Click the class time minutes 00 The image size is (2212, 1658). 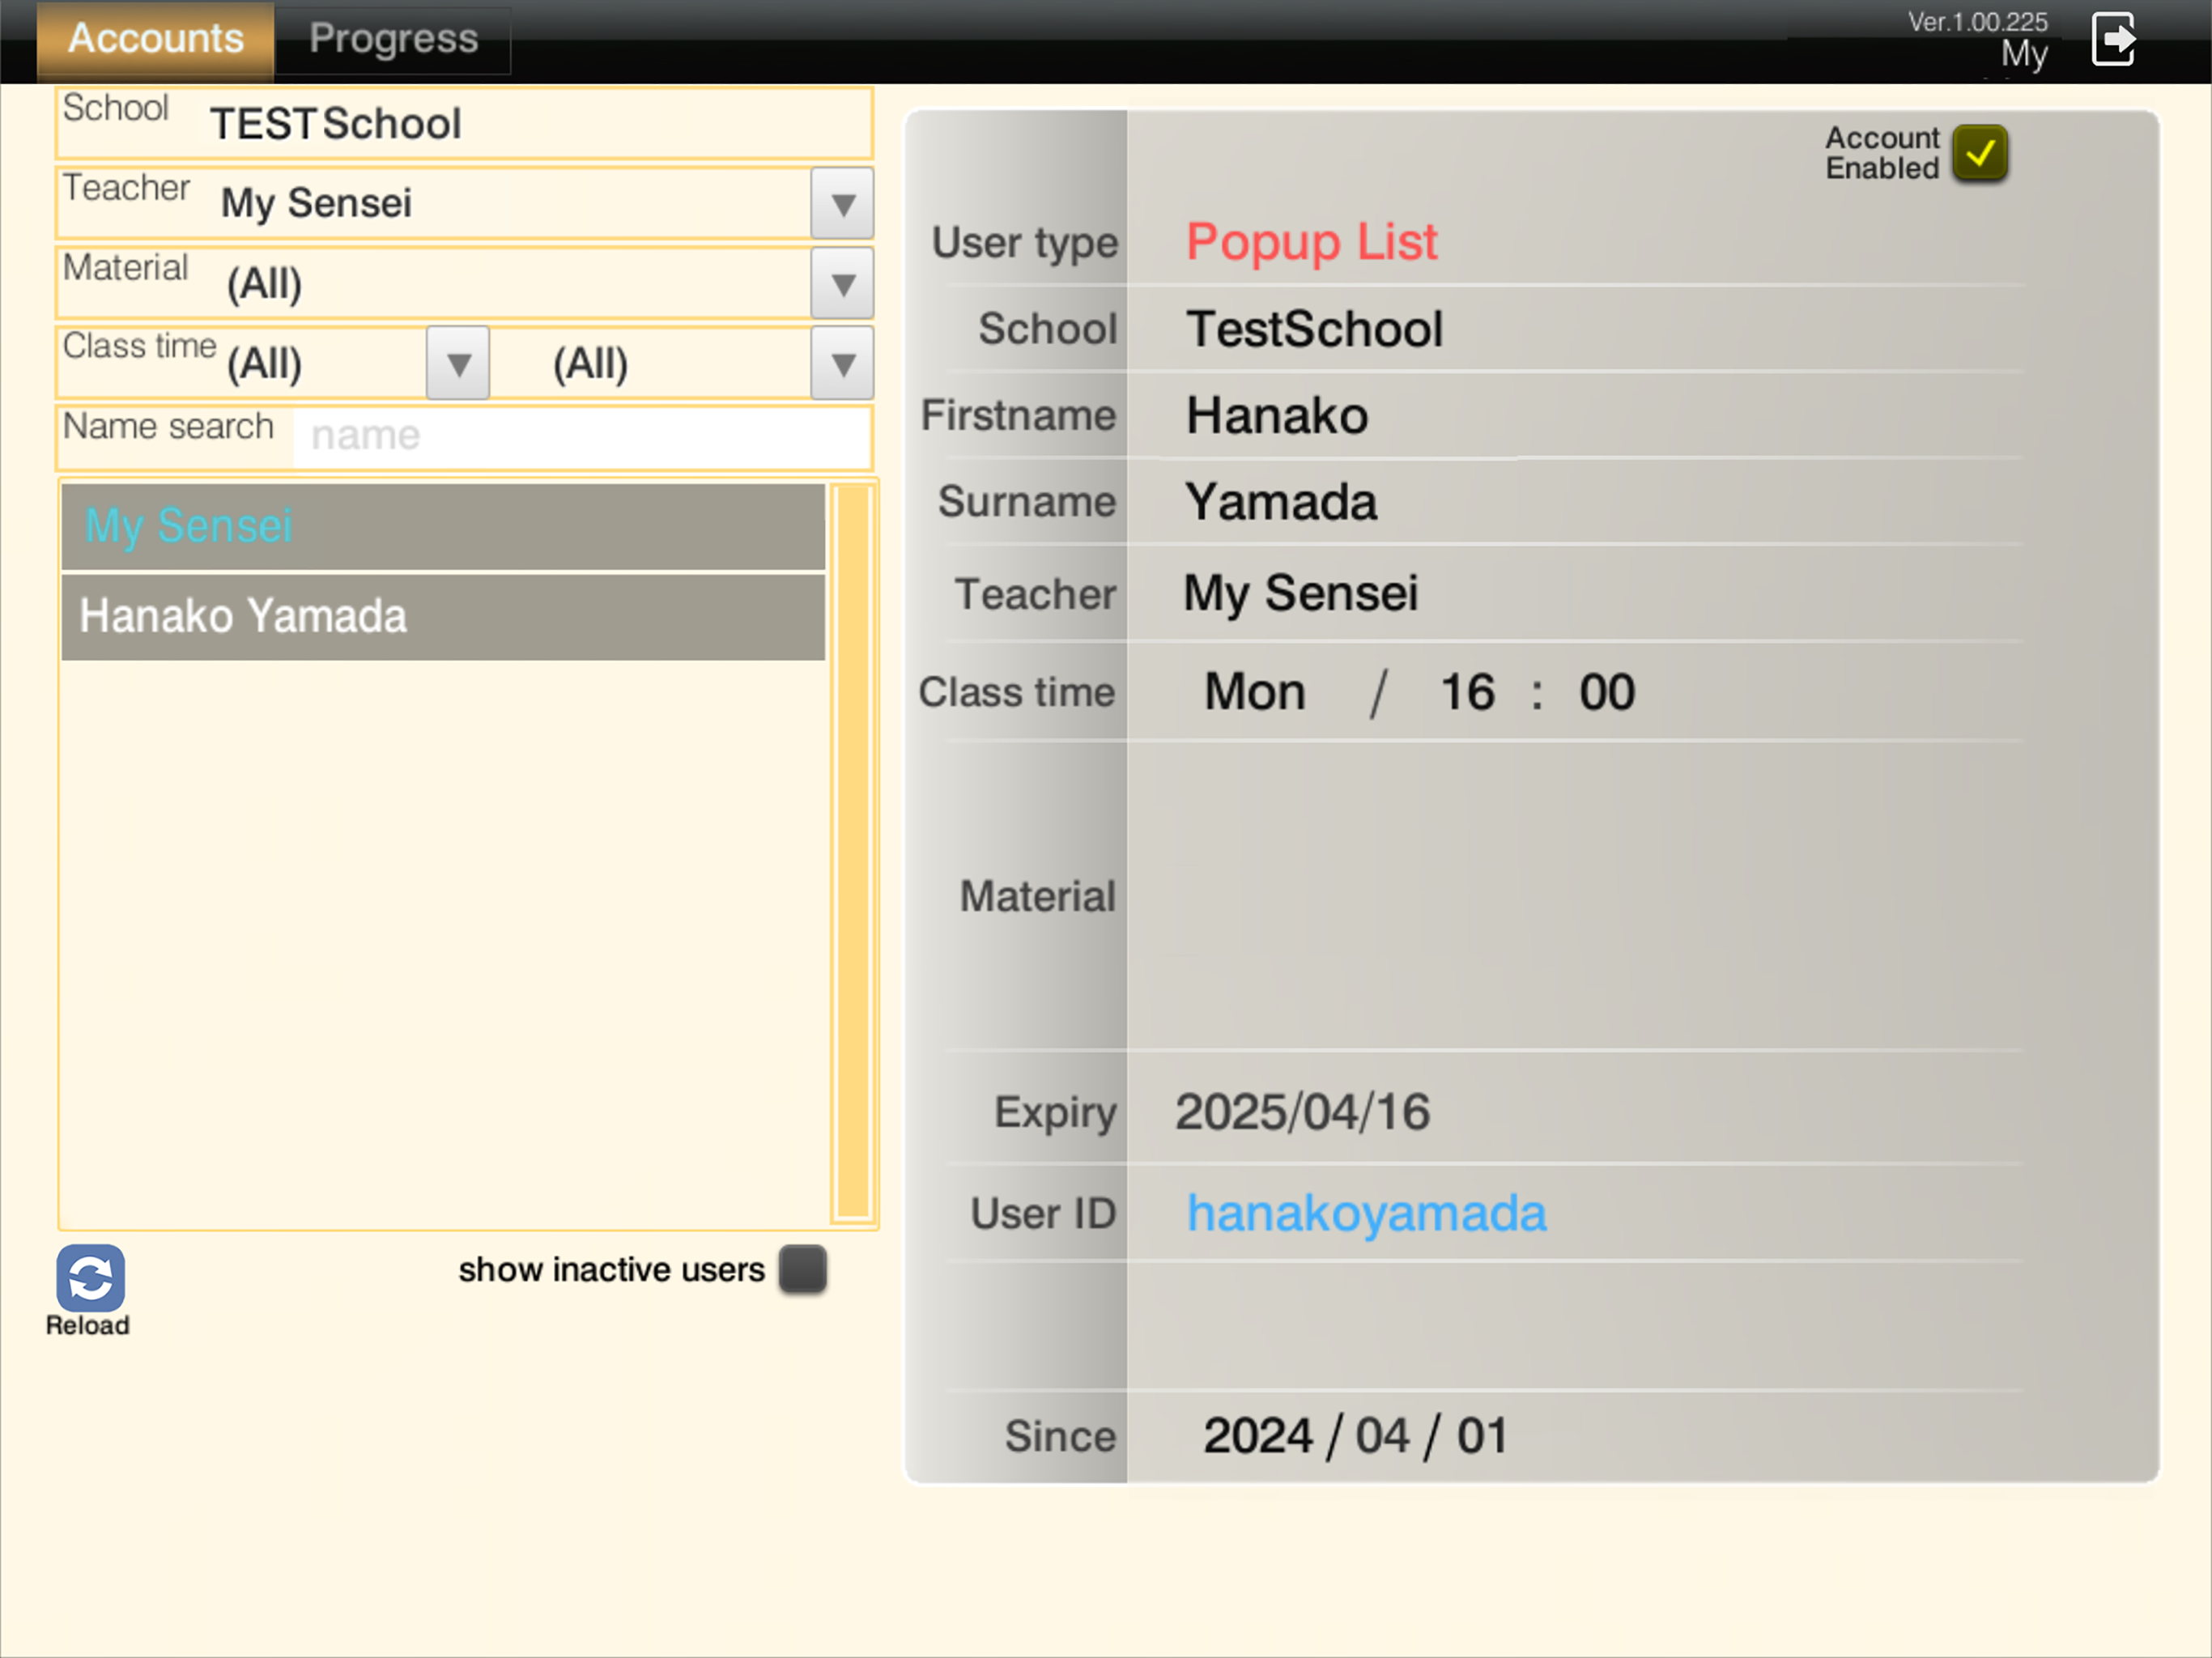click(1607, 692)
